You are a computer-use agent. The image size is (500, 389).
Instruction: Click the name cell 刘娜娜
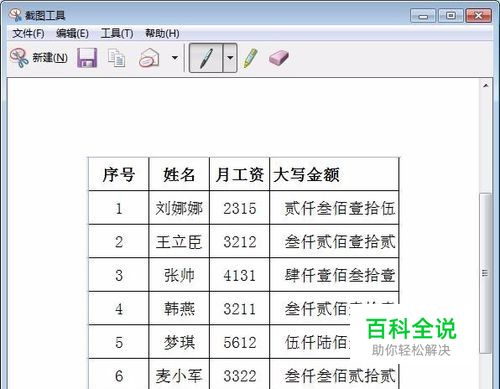[x=179, y=208]
